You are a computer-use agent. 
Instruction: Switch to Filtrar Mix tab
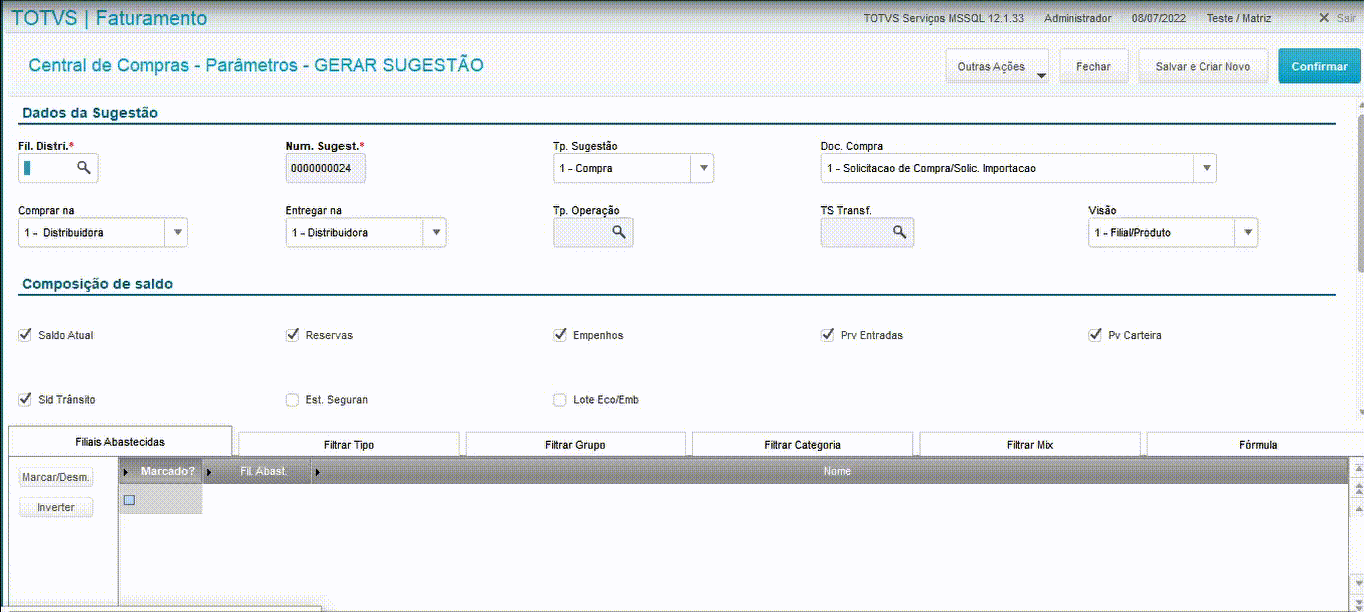click(1030, 444)
